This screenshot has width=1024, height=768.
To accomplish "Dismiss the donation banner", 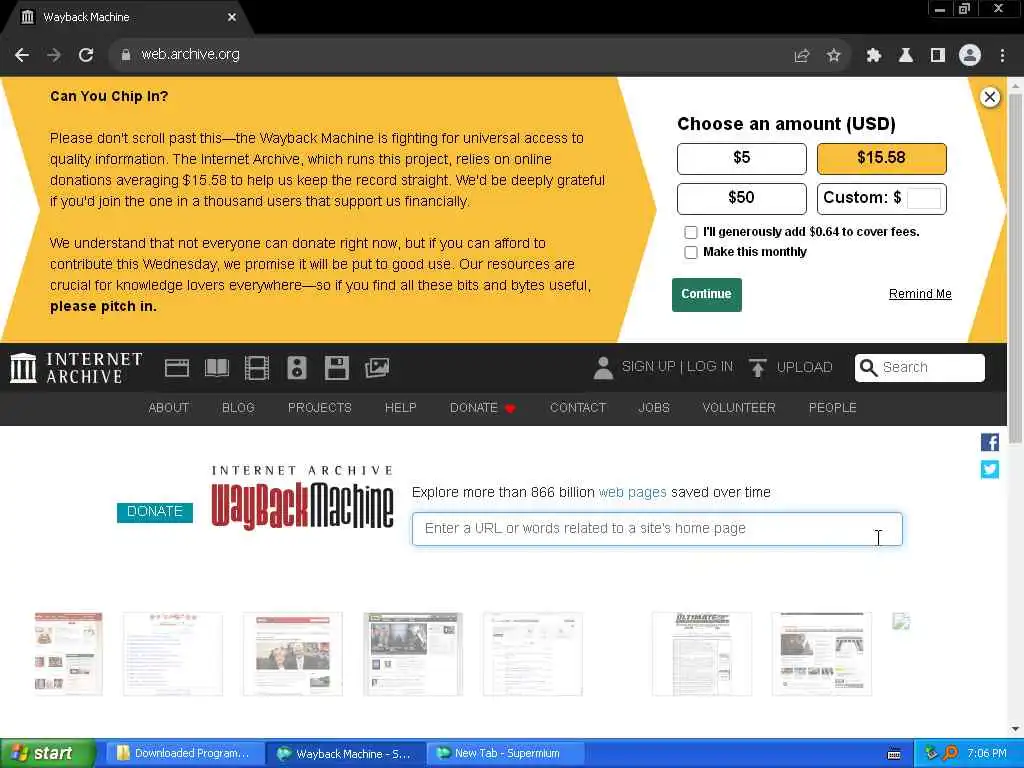I will point(989,97).
